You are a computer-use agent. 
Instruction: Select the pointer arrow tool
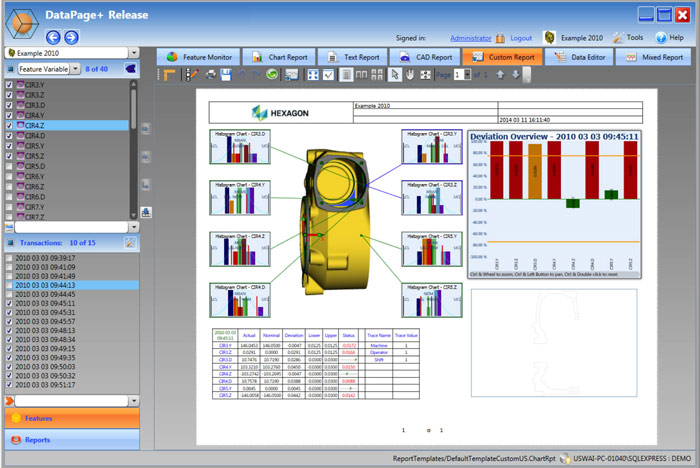(x=395, y=75)
